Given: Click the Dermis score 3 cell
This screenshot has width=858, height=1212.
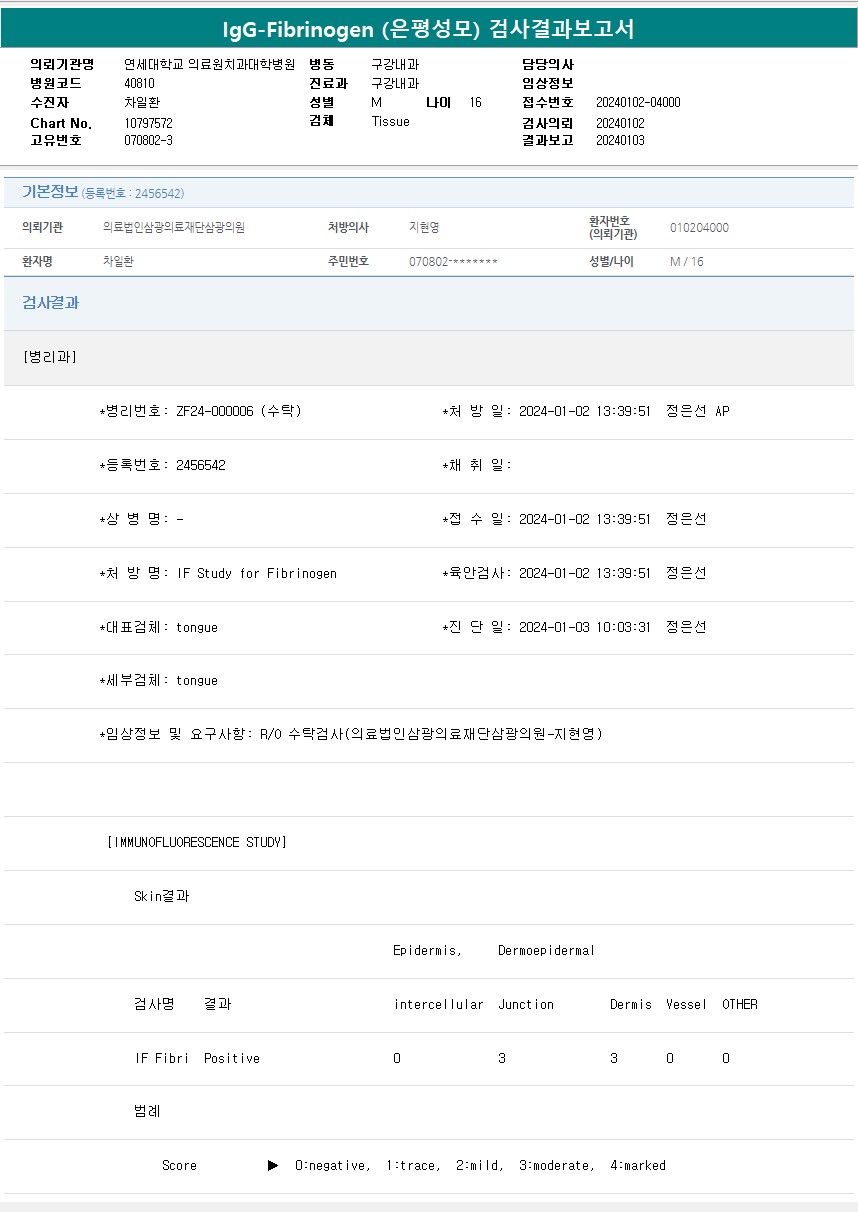Looking at the screenshot, I should (x=614, y=1058).
